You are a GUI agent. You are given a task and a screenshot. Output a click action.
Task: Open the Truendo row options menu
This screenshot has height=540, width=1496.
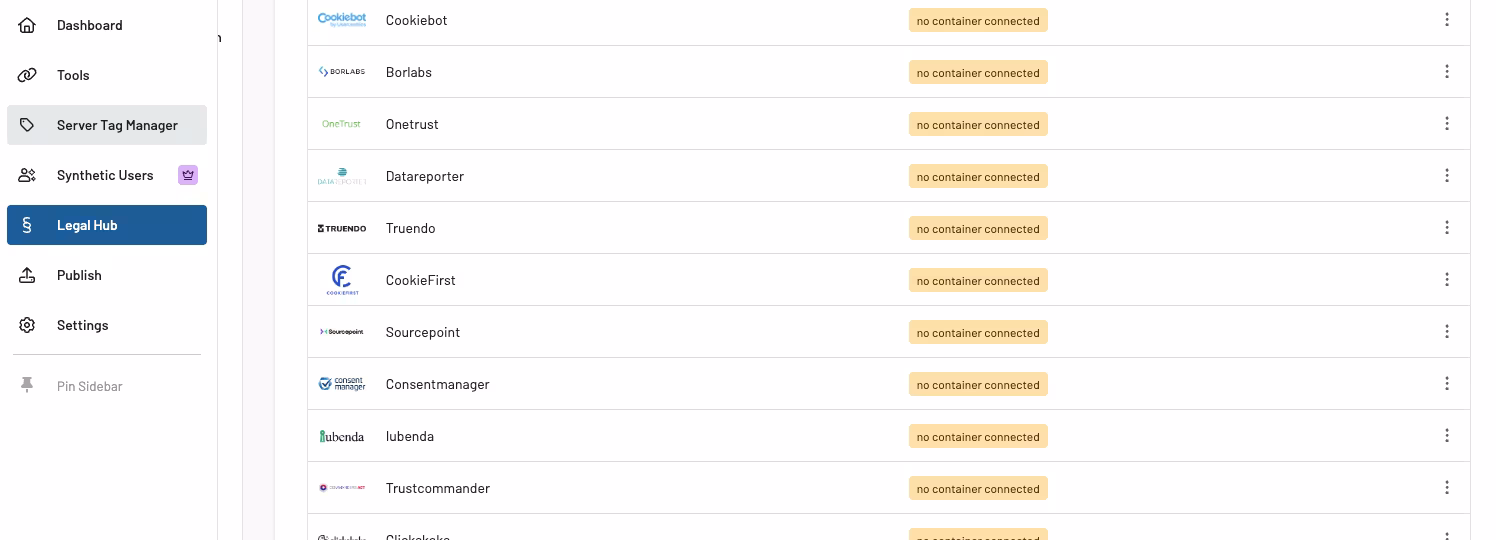coord(1446,228)
